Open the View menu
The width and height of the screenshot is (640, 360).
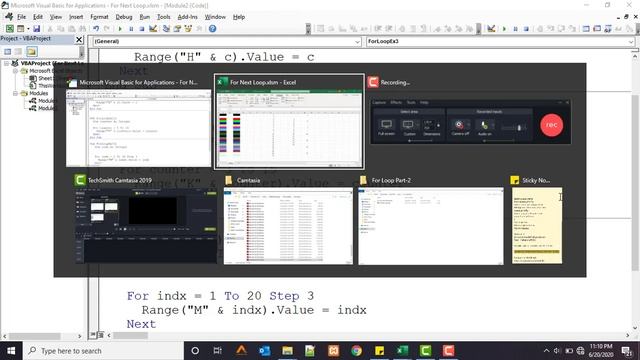point(56,17)
